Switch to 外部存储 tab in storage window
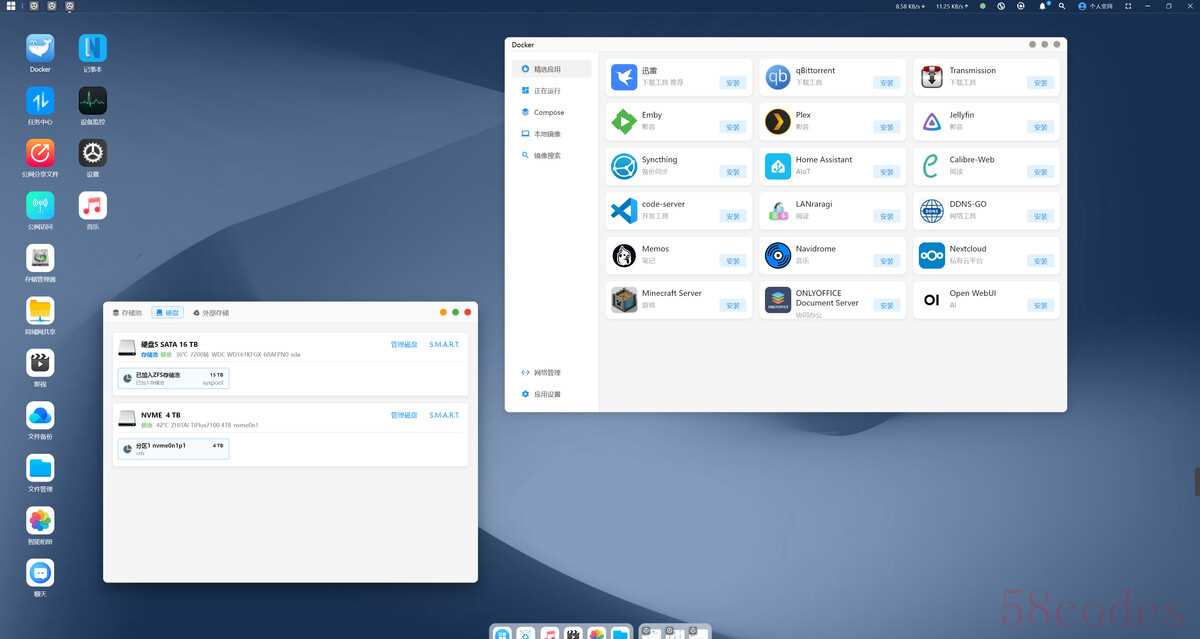The height and width of the screenshot is (639, 1200). click(x=211, y=313)
